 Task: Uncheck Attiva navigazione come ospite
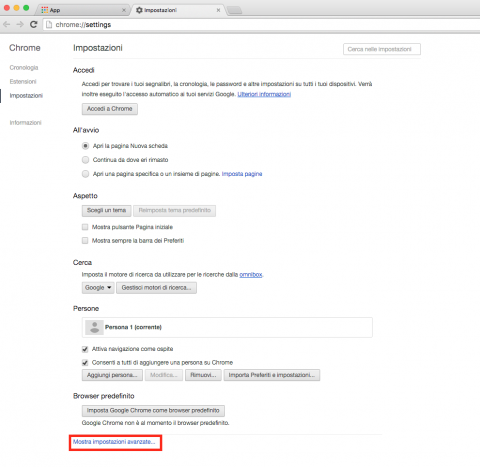[x=85, y=349]
